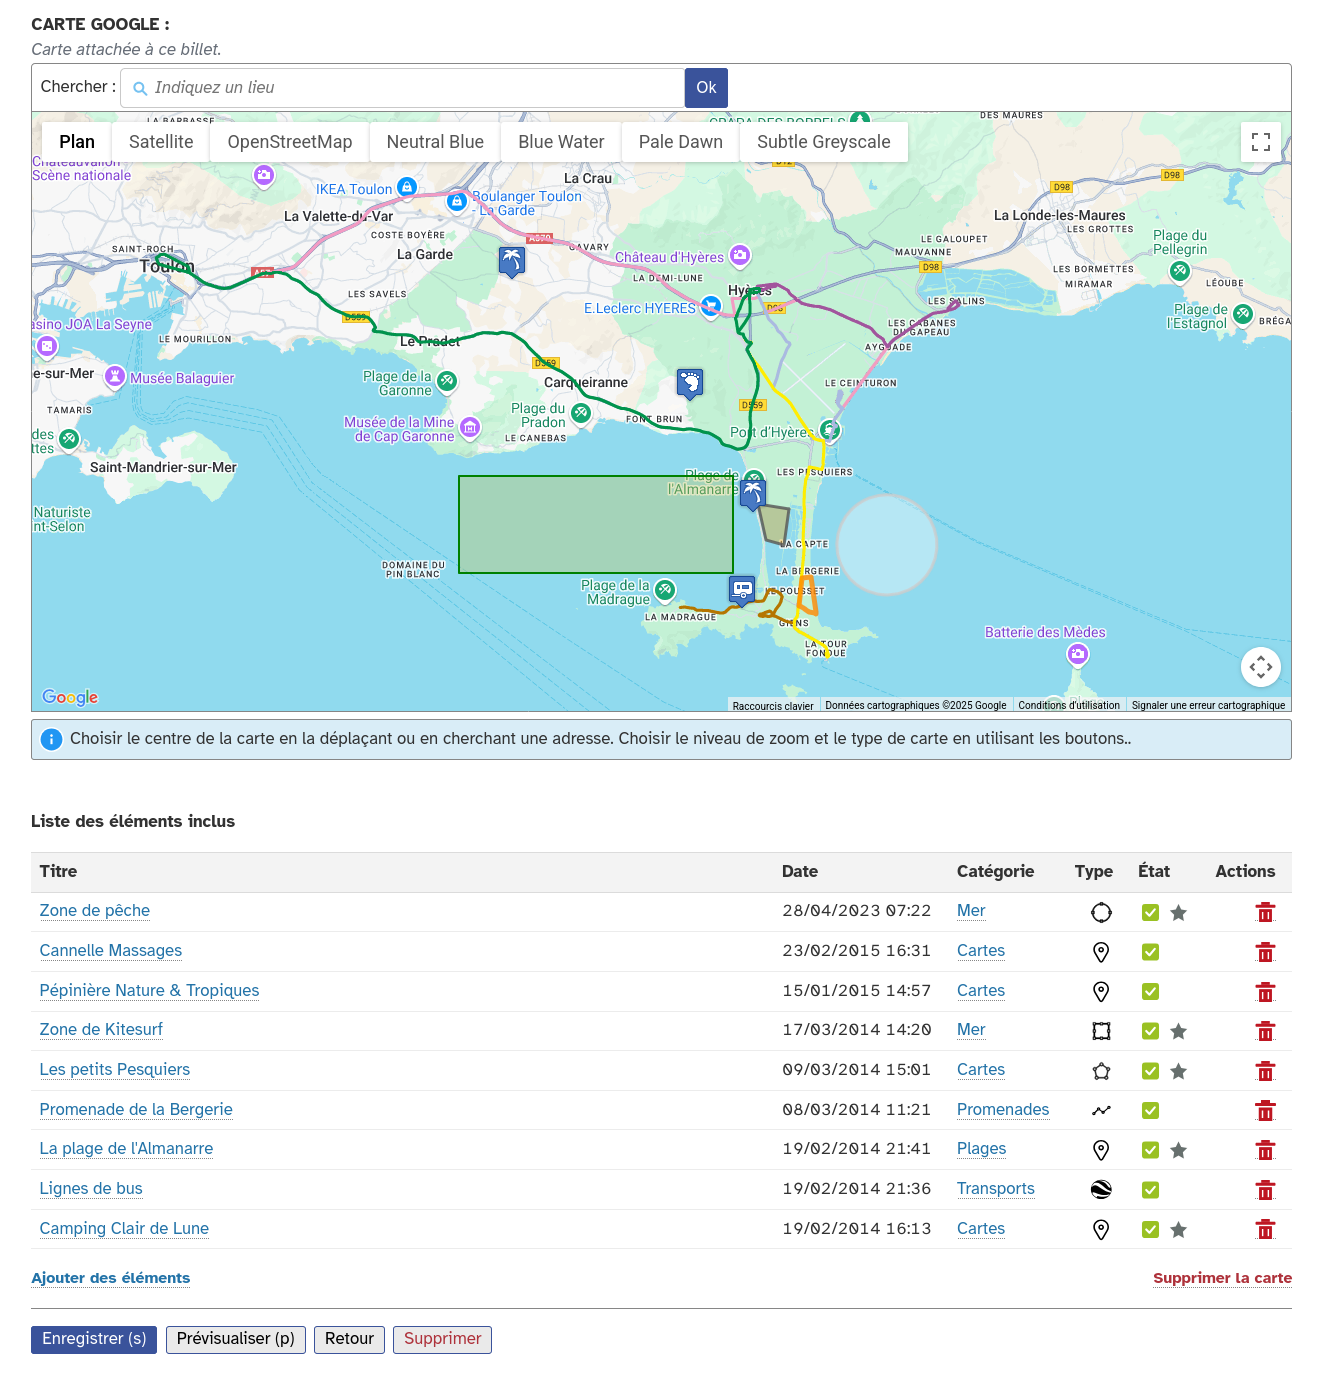
Task: Open the Ajouter des éléments link
Action: click(110, 1278)
